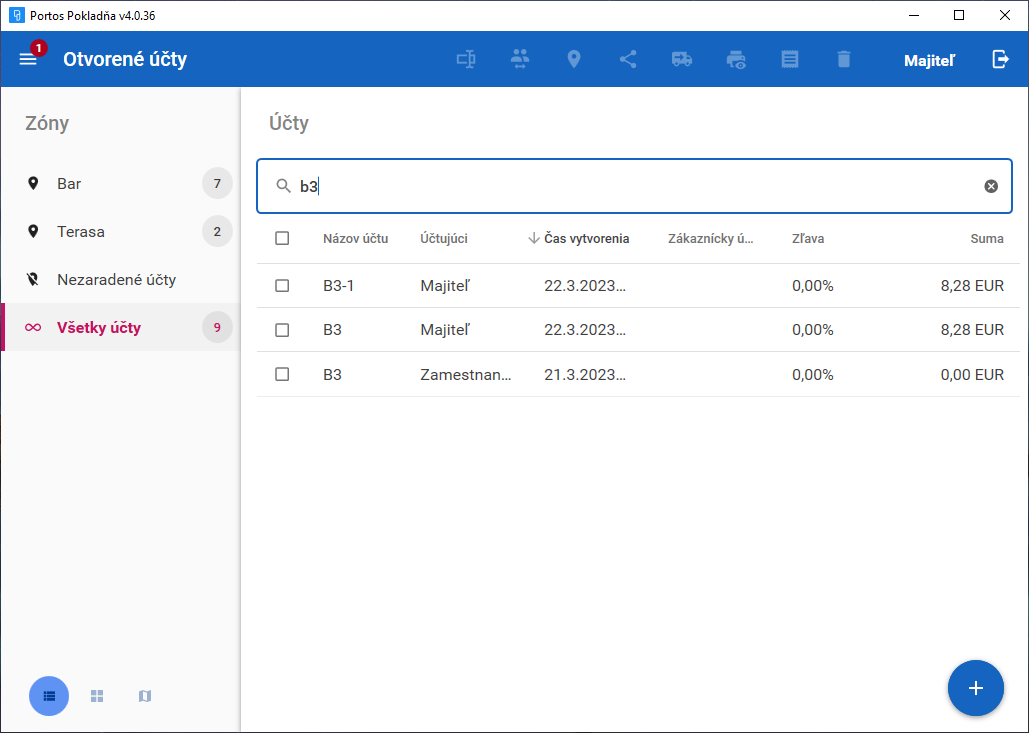Click the magnifier search icon
Viewport: 1029px width, 733px height.
(283, 186)
